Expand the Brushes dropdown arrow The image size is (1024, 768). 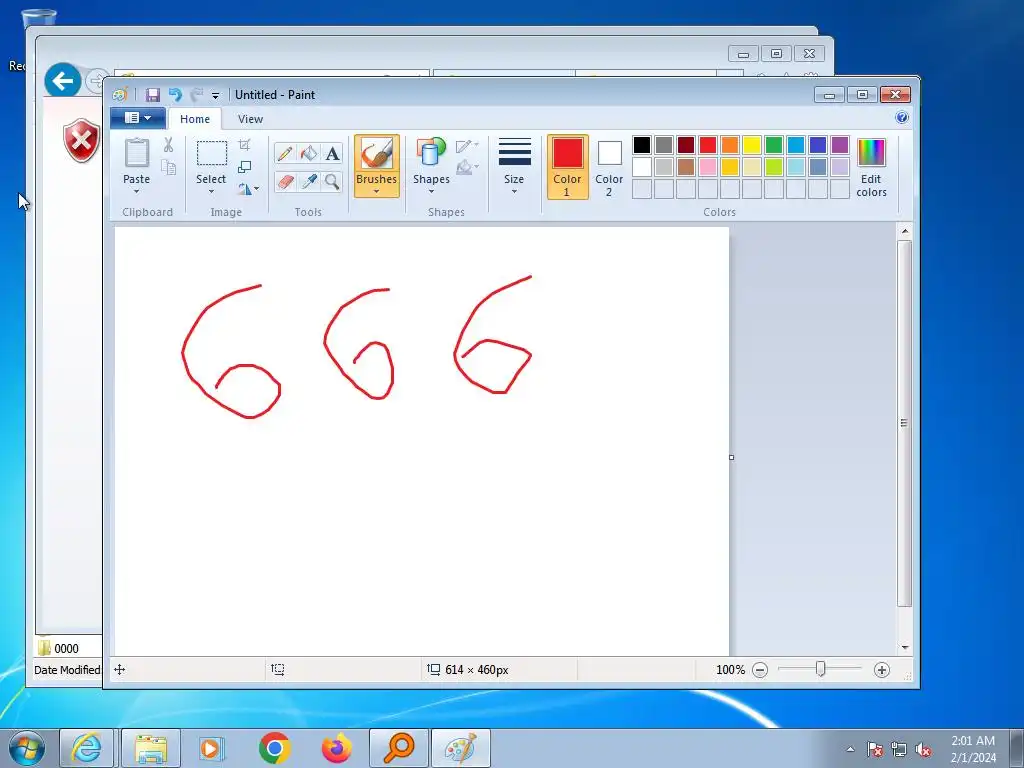(x=377, y=192)
